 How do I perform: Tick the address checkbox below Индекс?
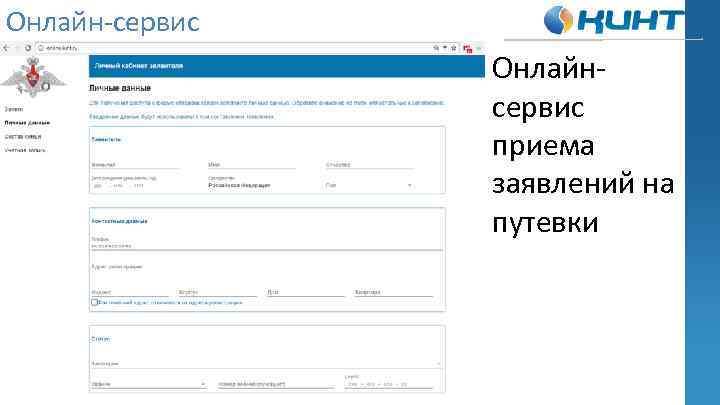pyautogui.click(x=94, y=303)
